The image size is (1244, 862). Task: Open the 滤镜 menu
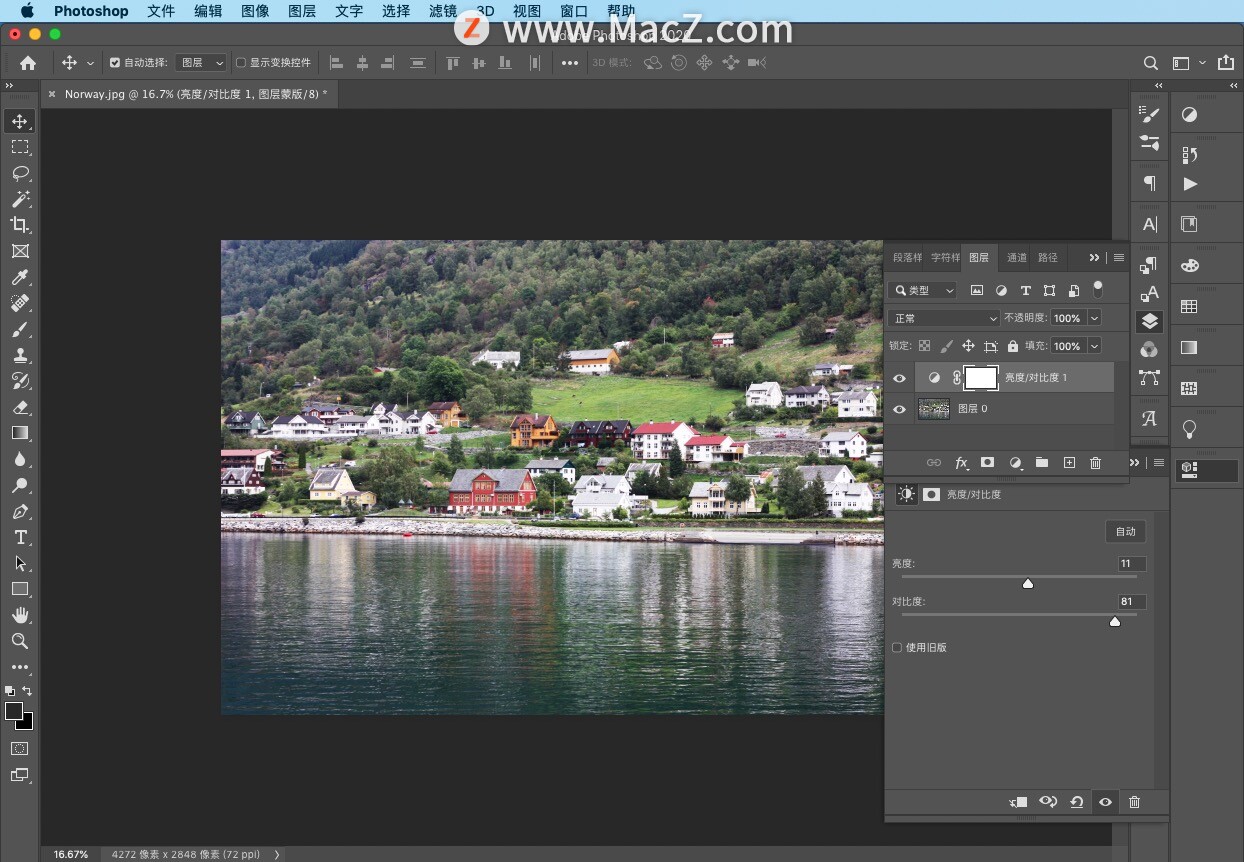[443, 11]
